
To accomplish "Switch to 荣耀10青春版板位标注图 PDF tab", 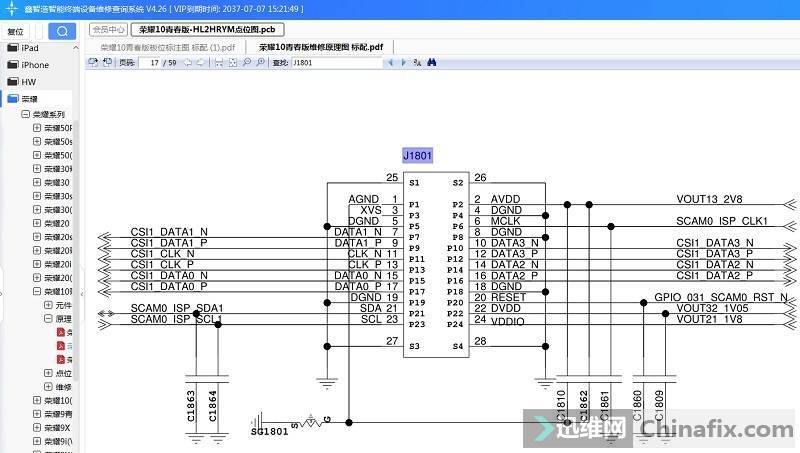I will (168, 47).
